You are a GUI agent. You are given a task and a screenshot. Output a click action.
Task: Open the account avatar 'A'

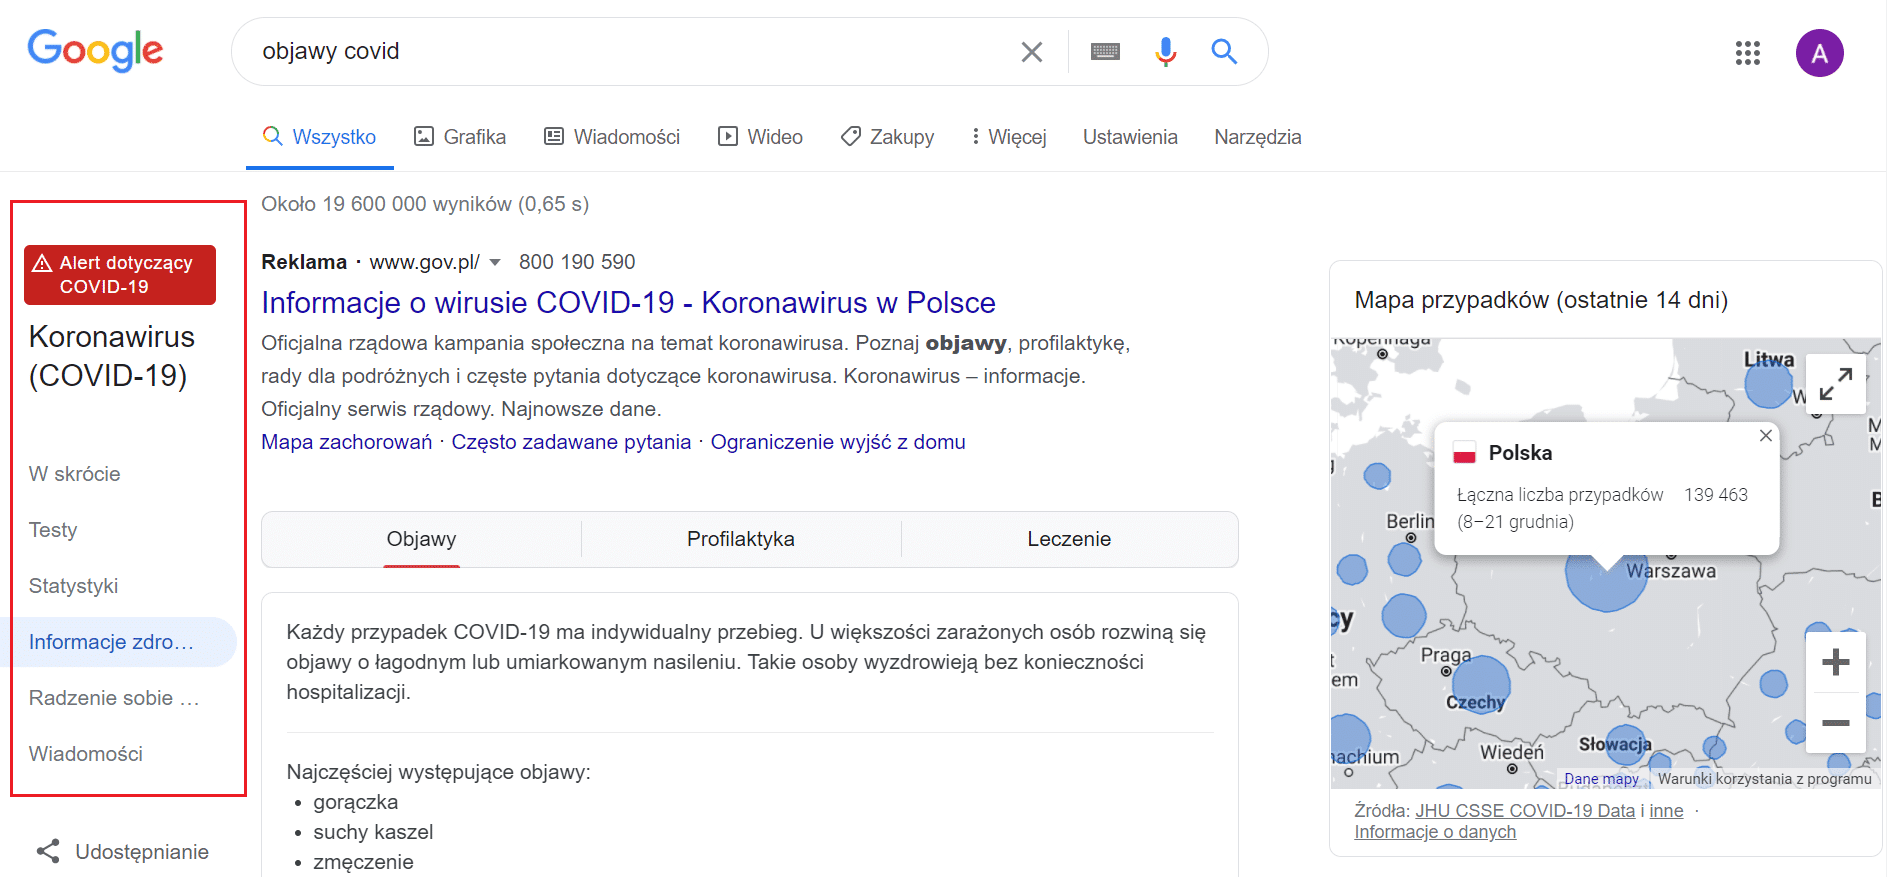(1820, 53)
